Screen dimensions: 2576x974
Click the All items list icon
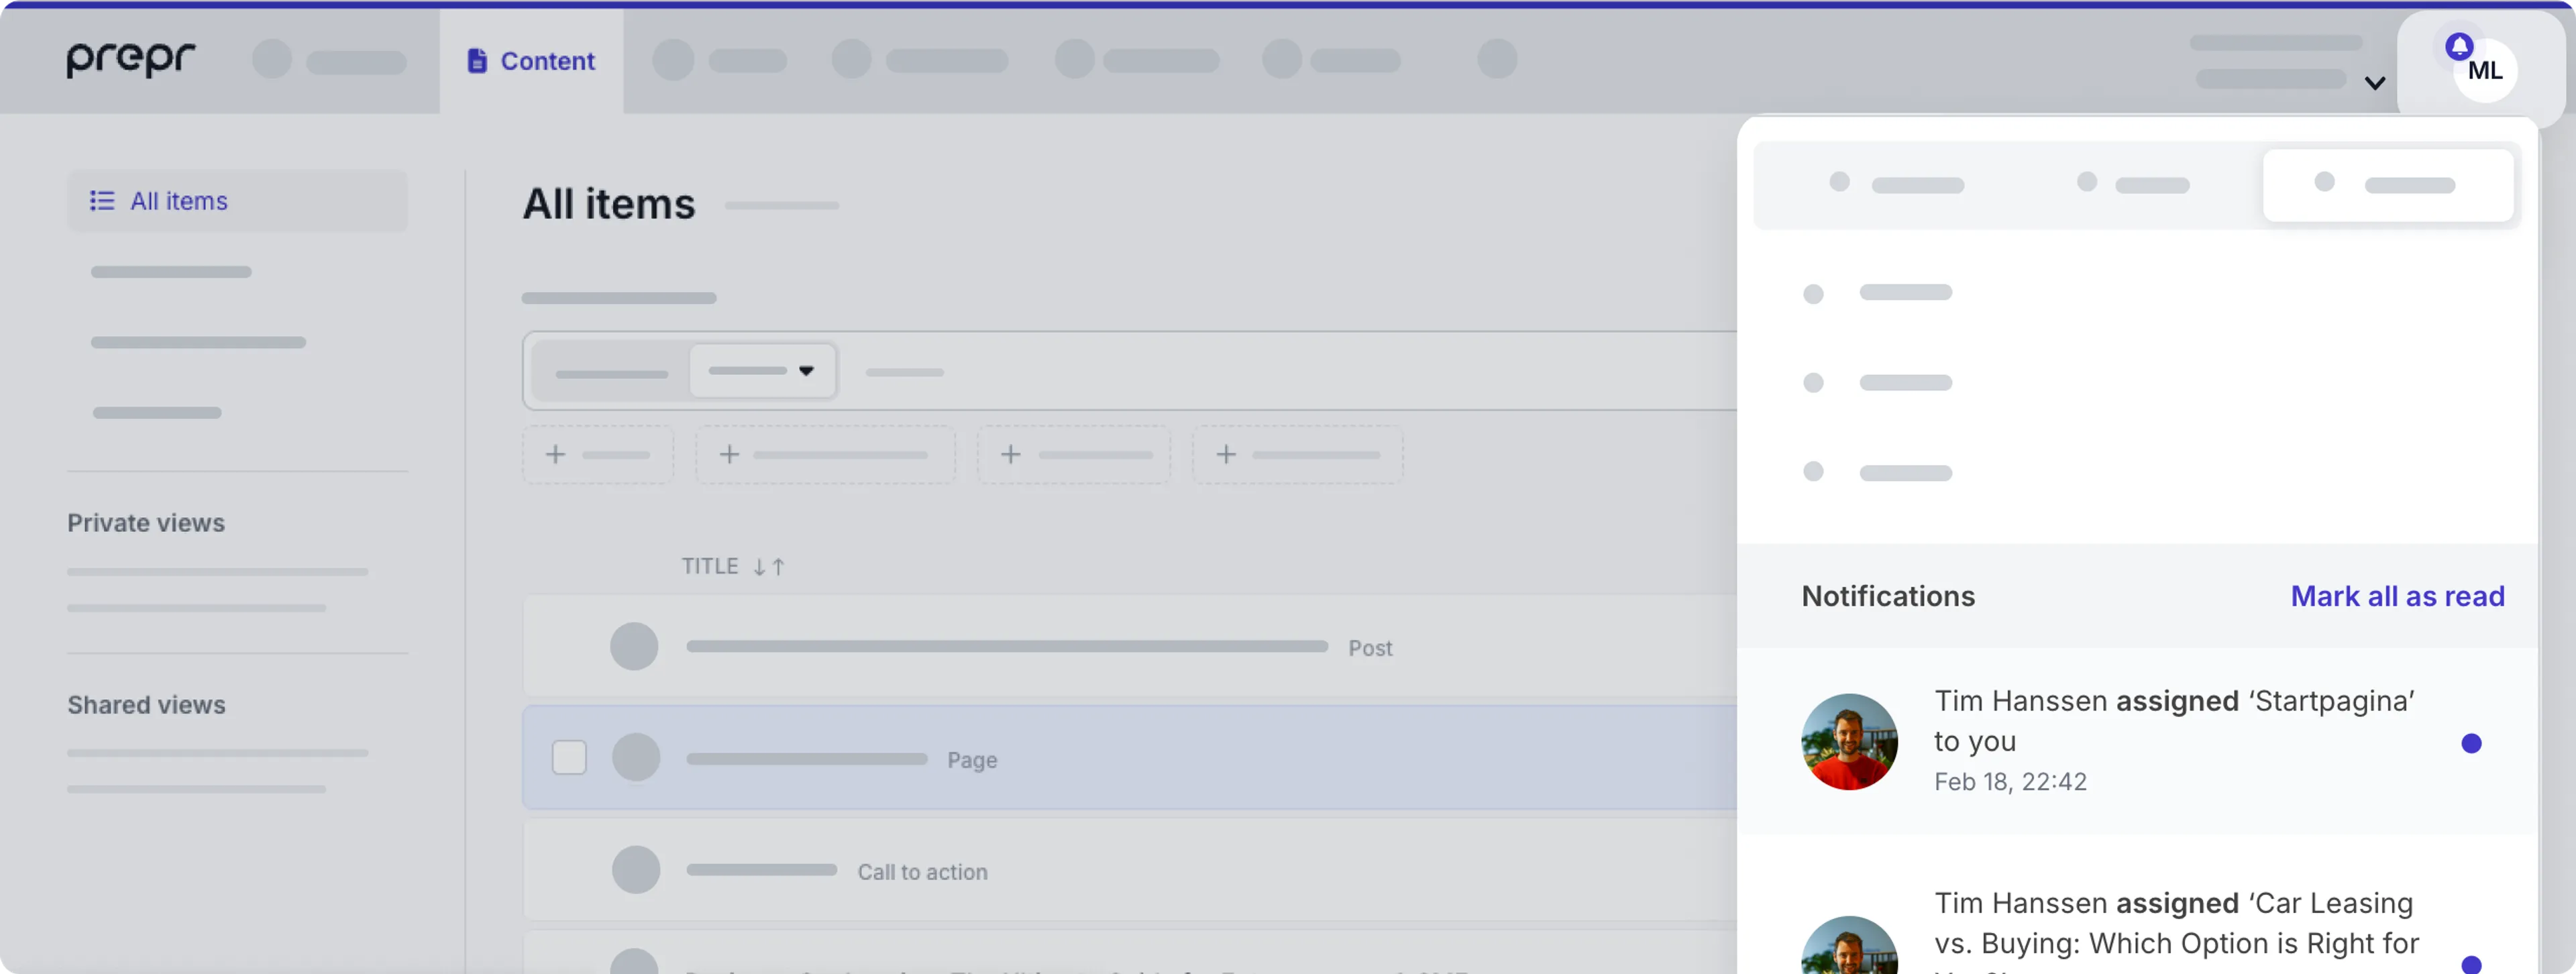pyautogui.click(x=102, y=201)
